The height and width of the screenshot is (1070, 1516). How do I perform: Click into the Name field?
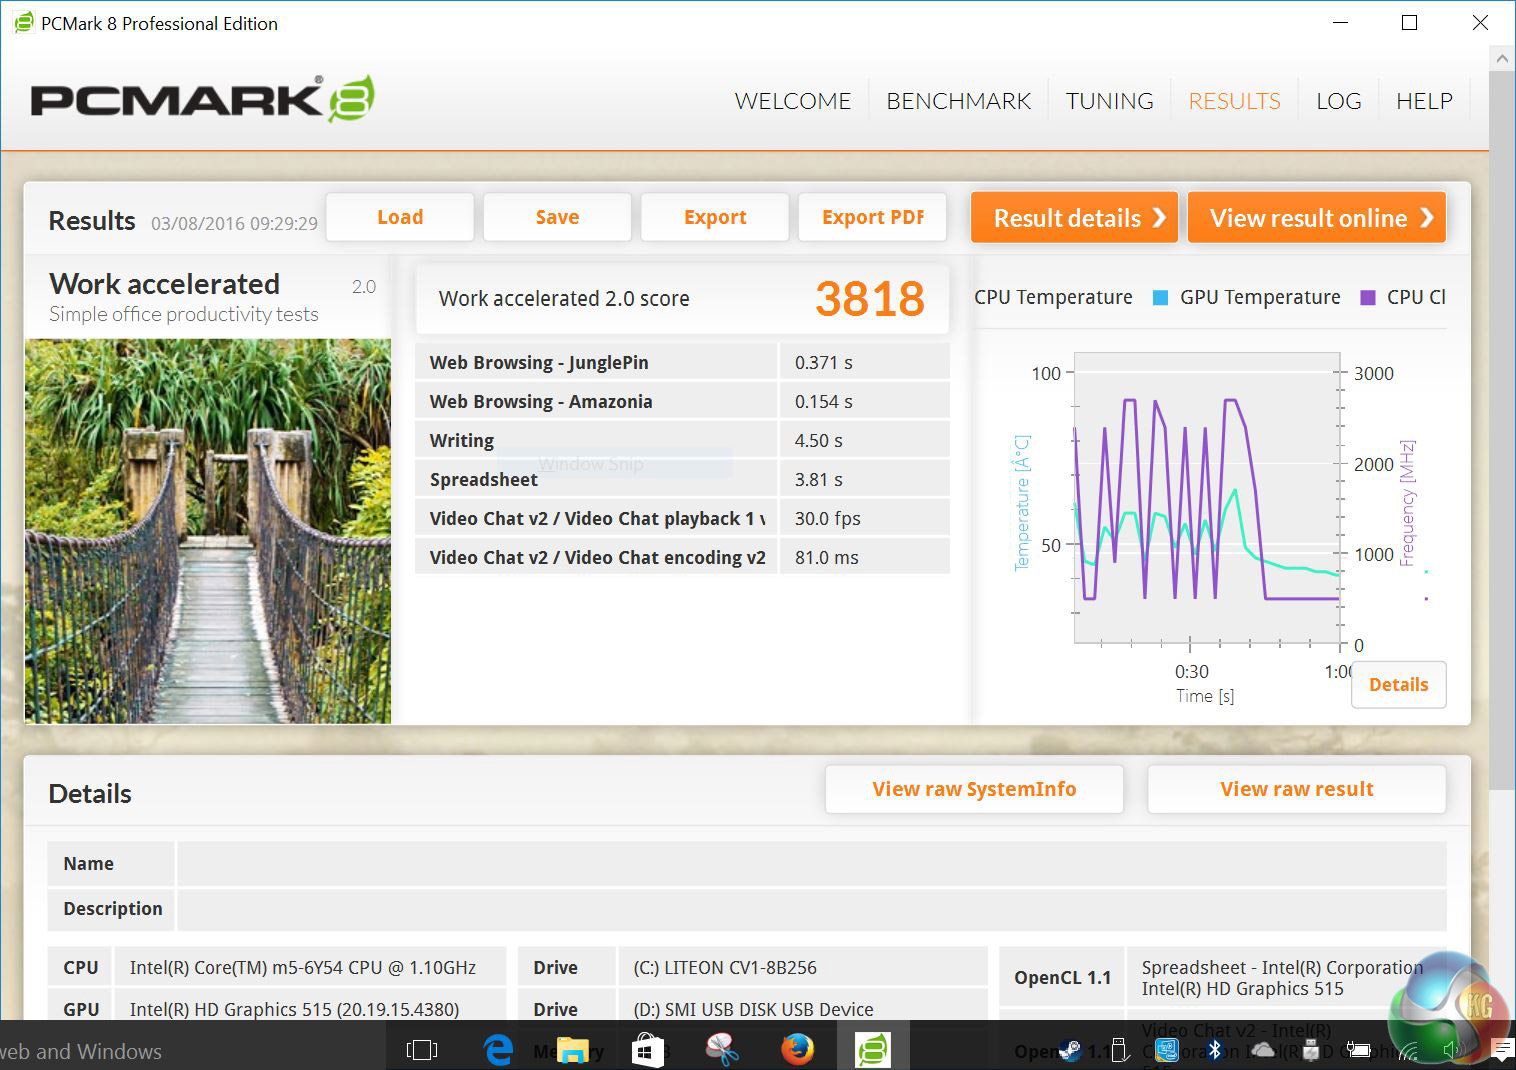point(811,864)
